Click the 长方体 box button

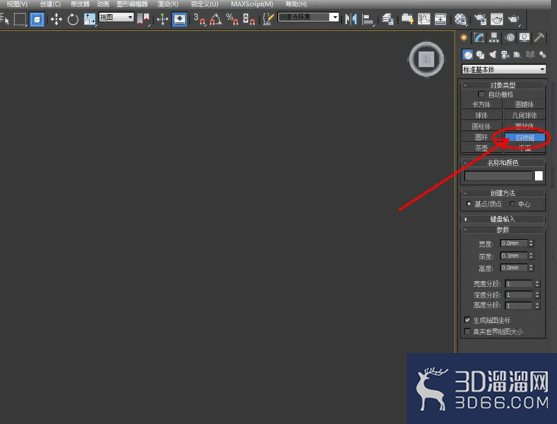coord(481,104)
